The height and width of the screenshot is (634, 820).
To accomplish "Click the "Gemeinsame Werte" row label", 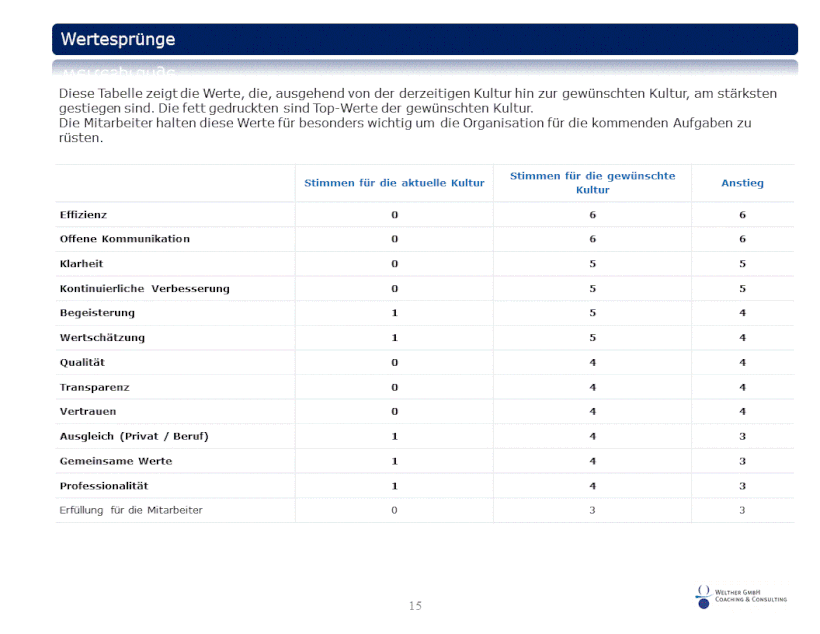I will click(116, 461).
